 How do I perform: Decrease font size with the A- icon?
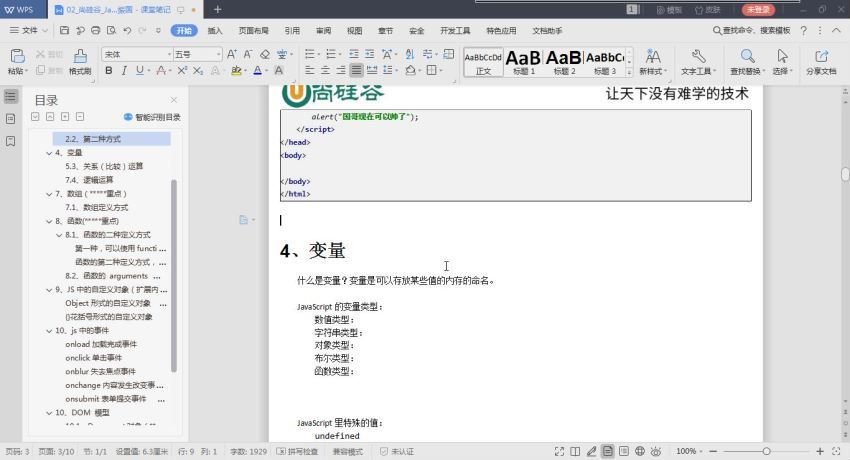coord(248,54)
